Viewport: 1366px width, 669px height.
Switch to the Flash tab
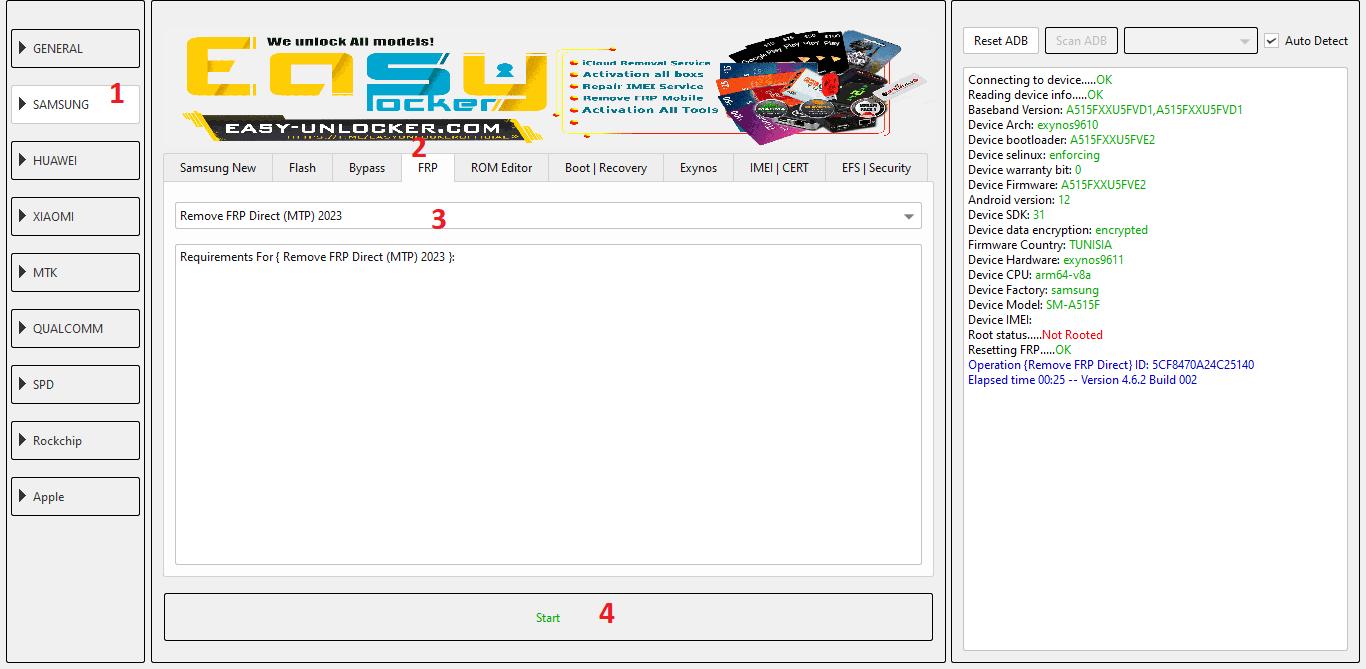click(302, 168)
